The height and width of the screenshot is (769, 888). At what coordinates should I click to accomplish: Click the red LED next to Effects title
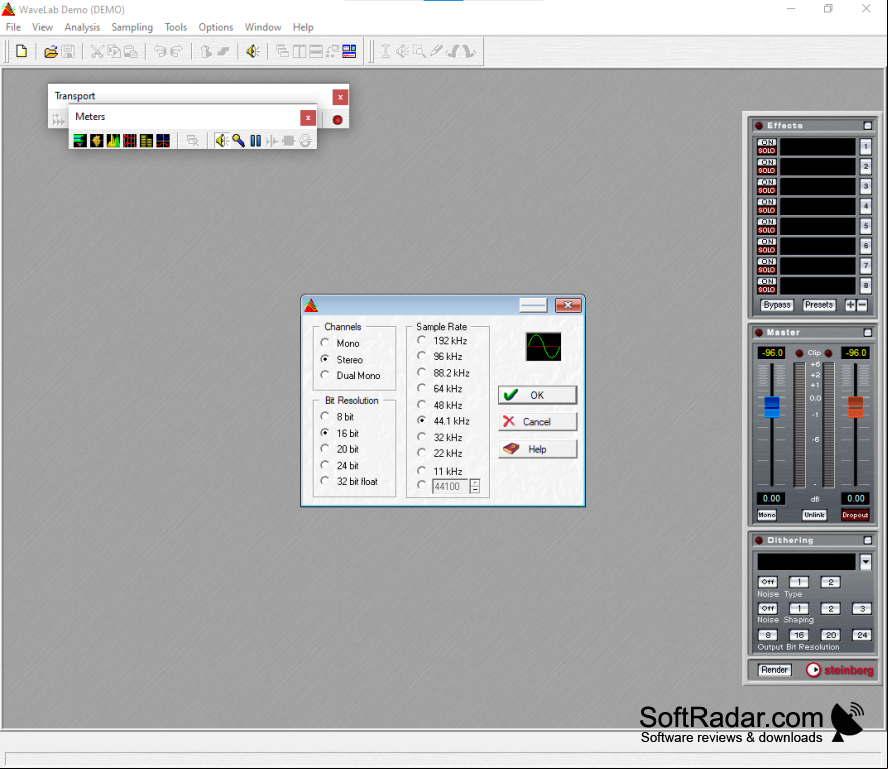(x=759, y=126)
